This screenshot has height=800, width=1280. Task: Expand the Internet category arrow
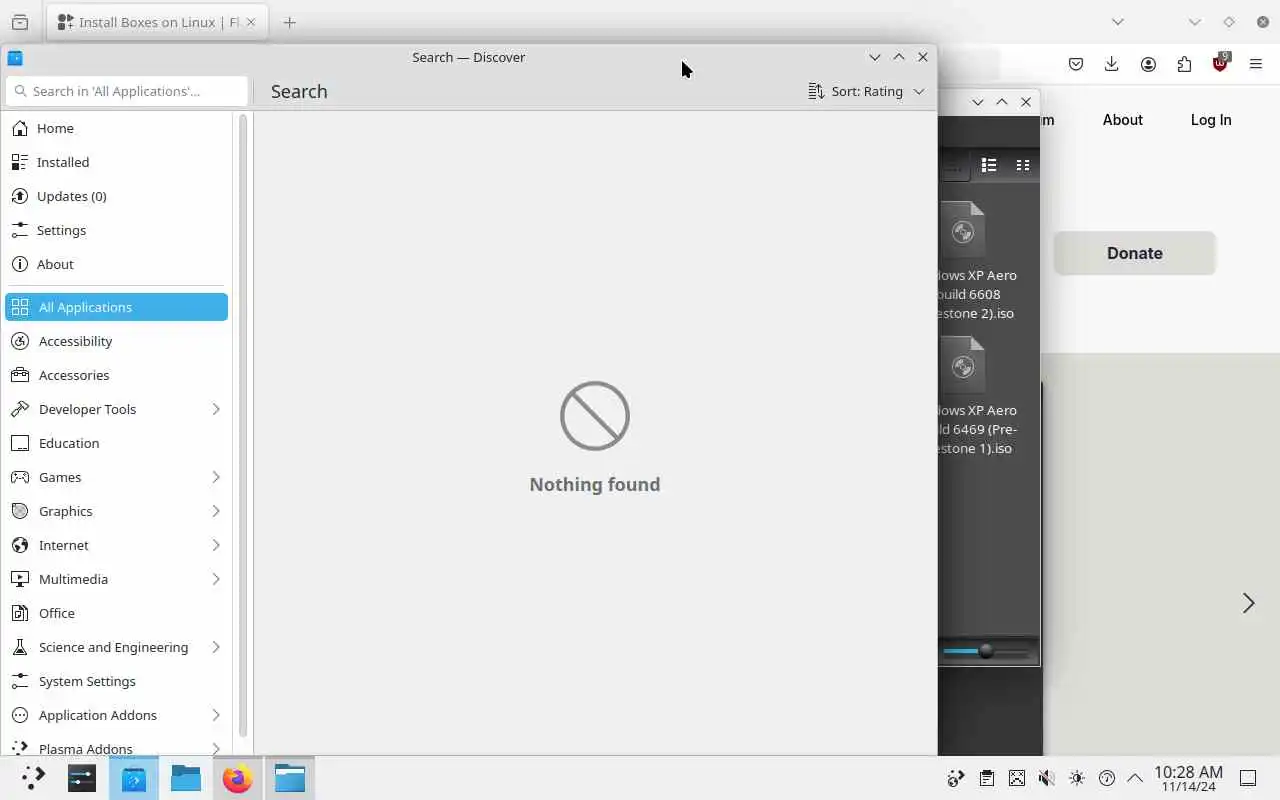pos(216,545)
